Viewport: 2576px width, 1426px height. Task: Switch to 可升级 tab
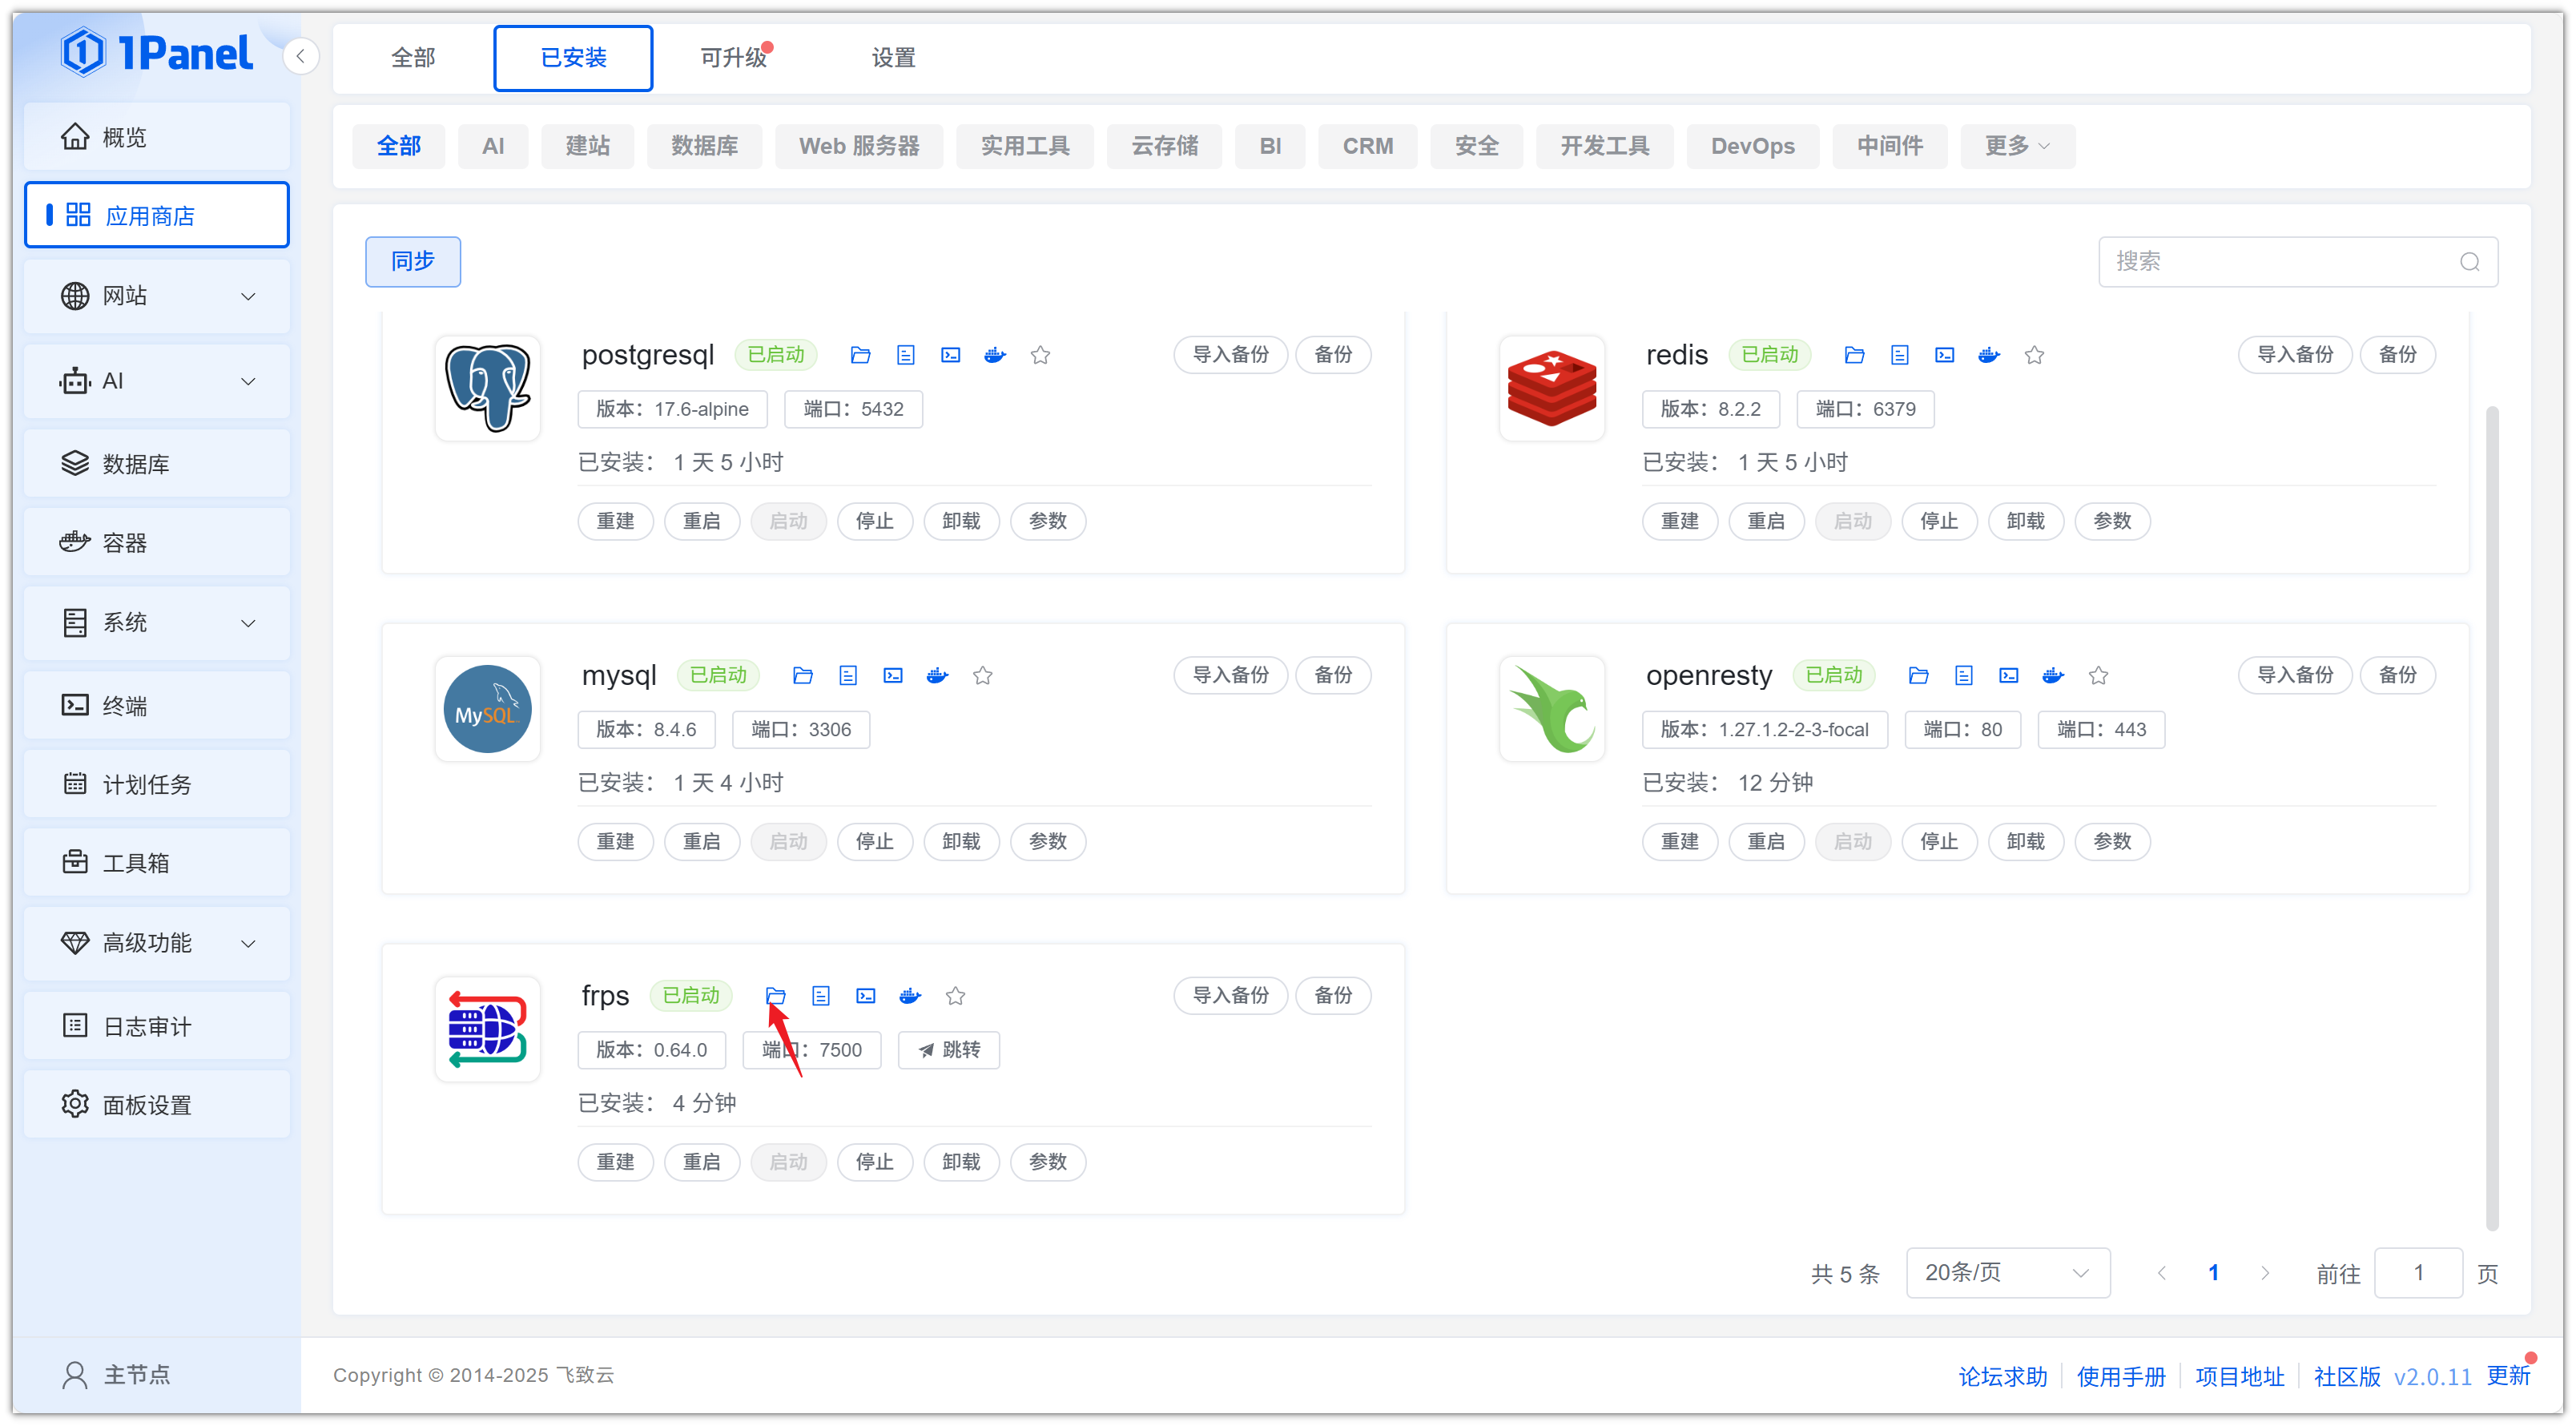point(733,58)
